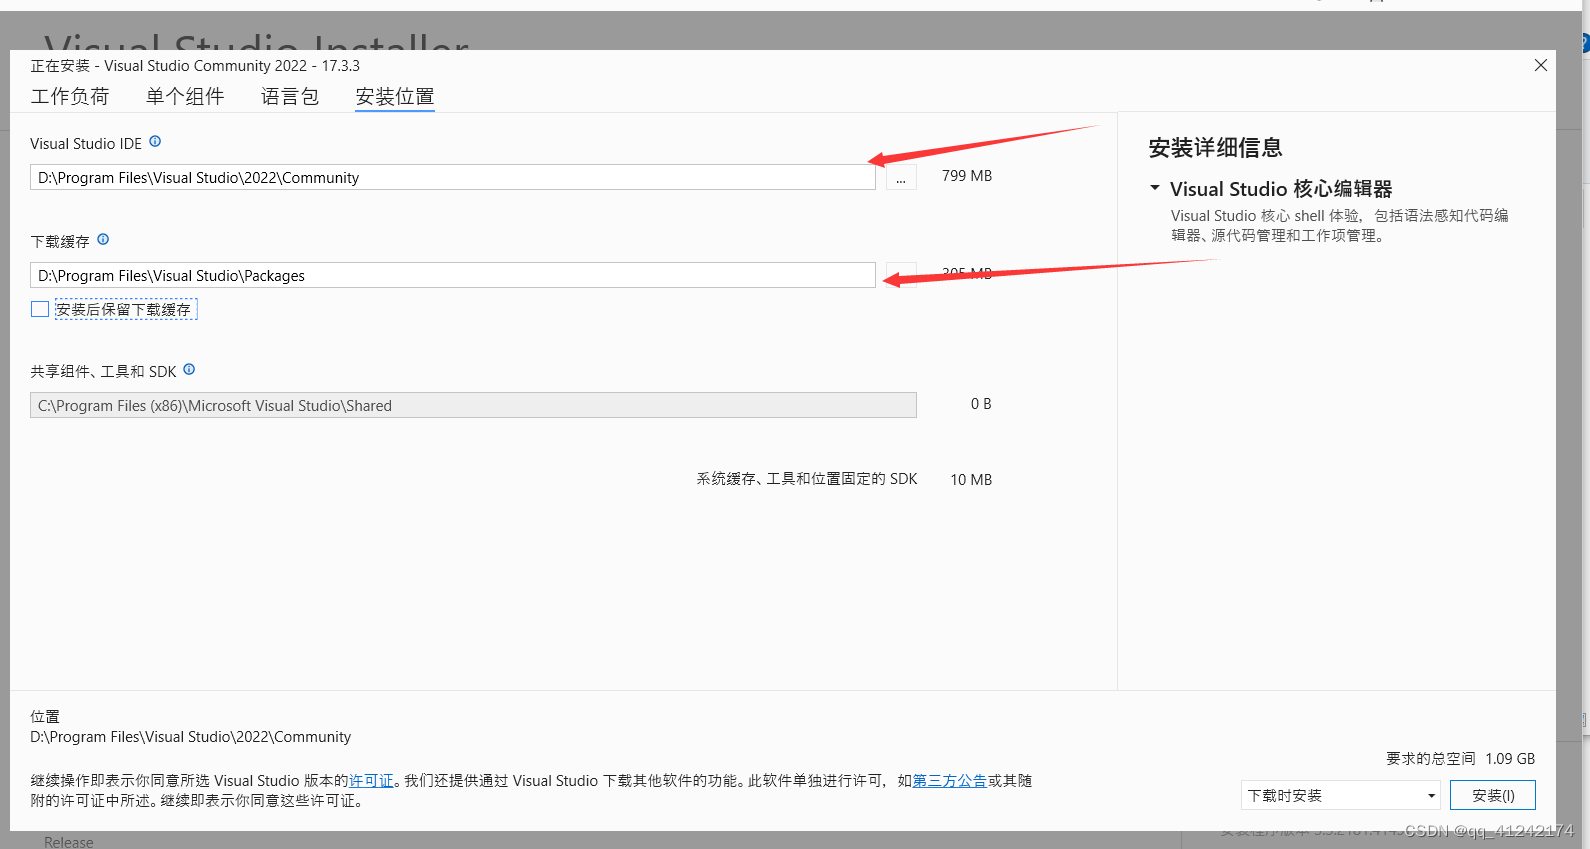Open the 工作负荷 tab
Viewport: 1590px width, 849px height.
(70, 96)
